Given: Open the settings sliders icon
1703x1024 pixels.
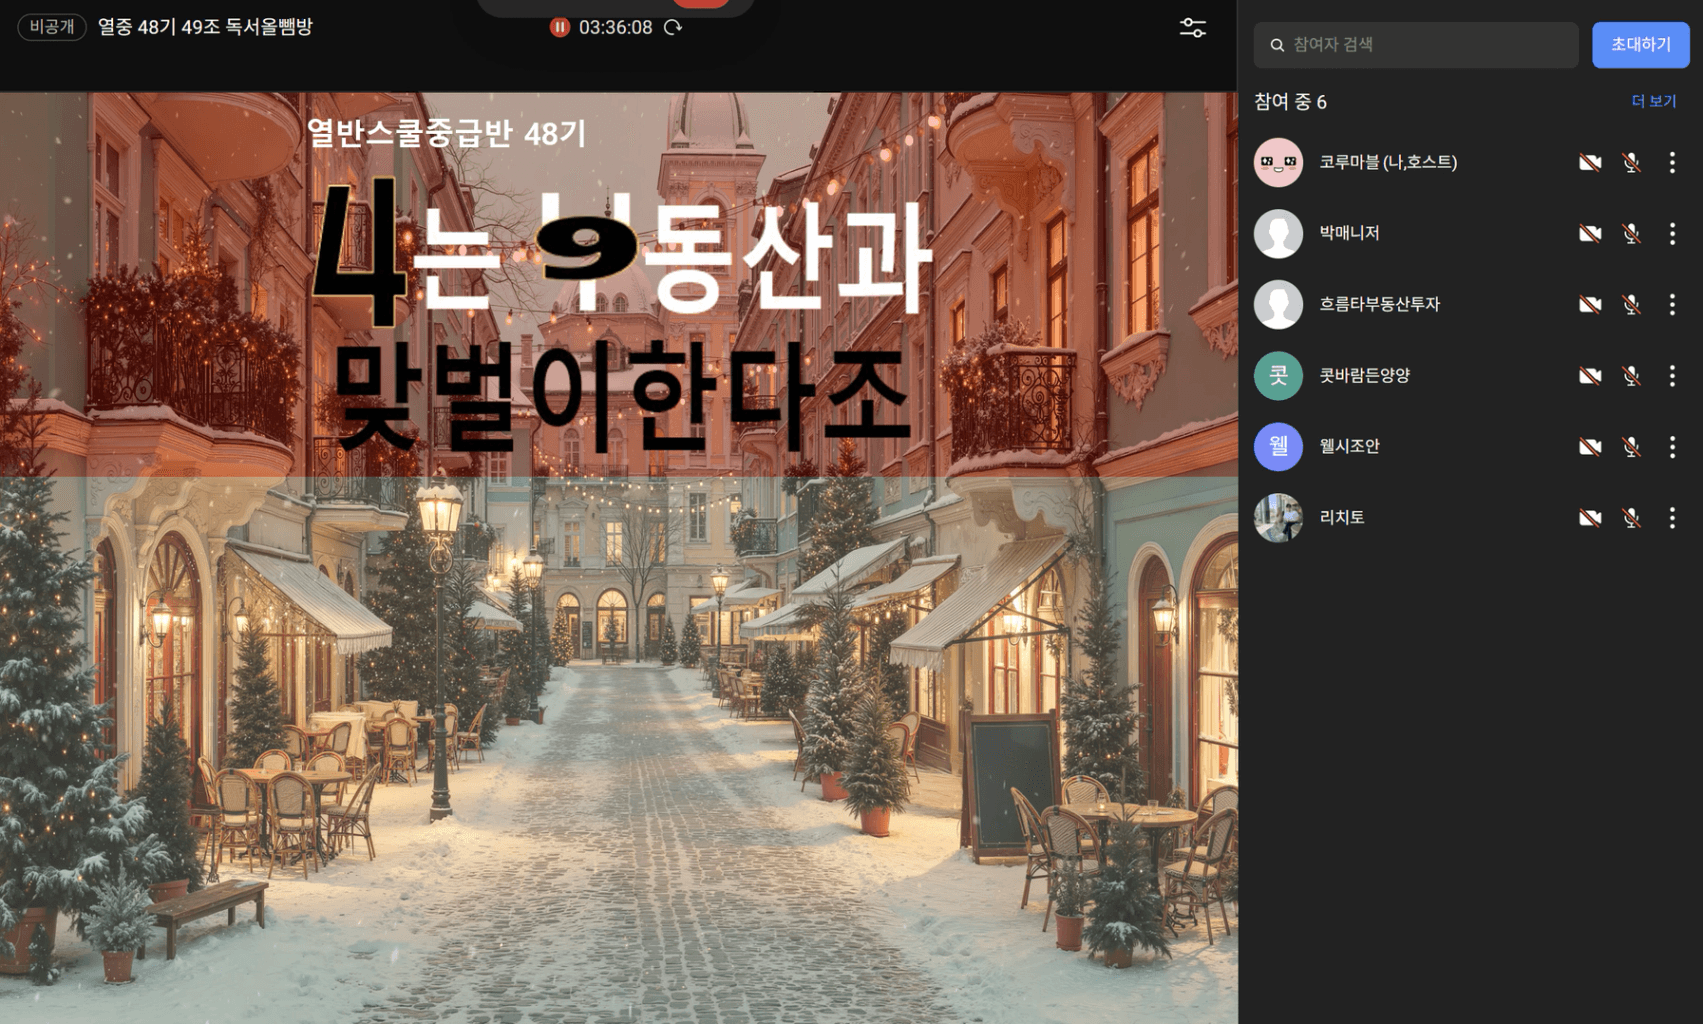Looking at the screenshot, I should [1192, 28].
